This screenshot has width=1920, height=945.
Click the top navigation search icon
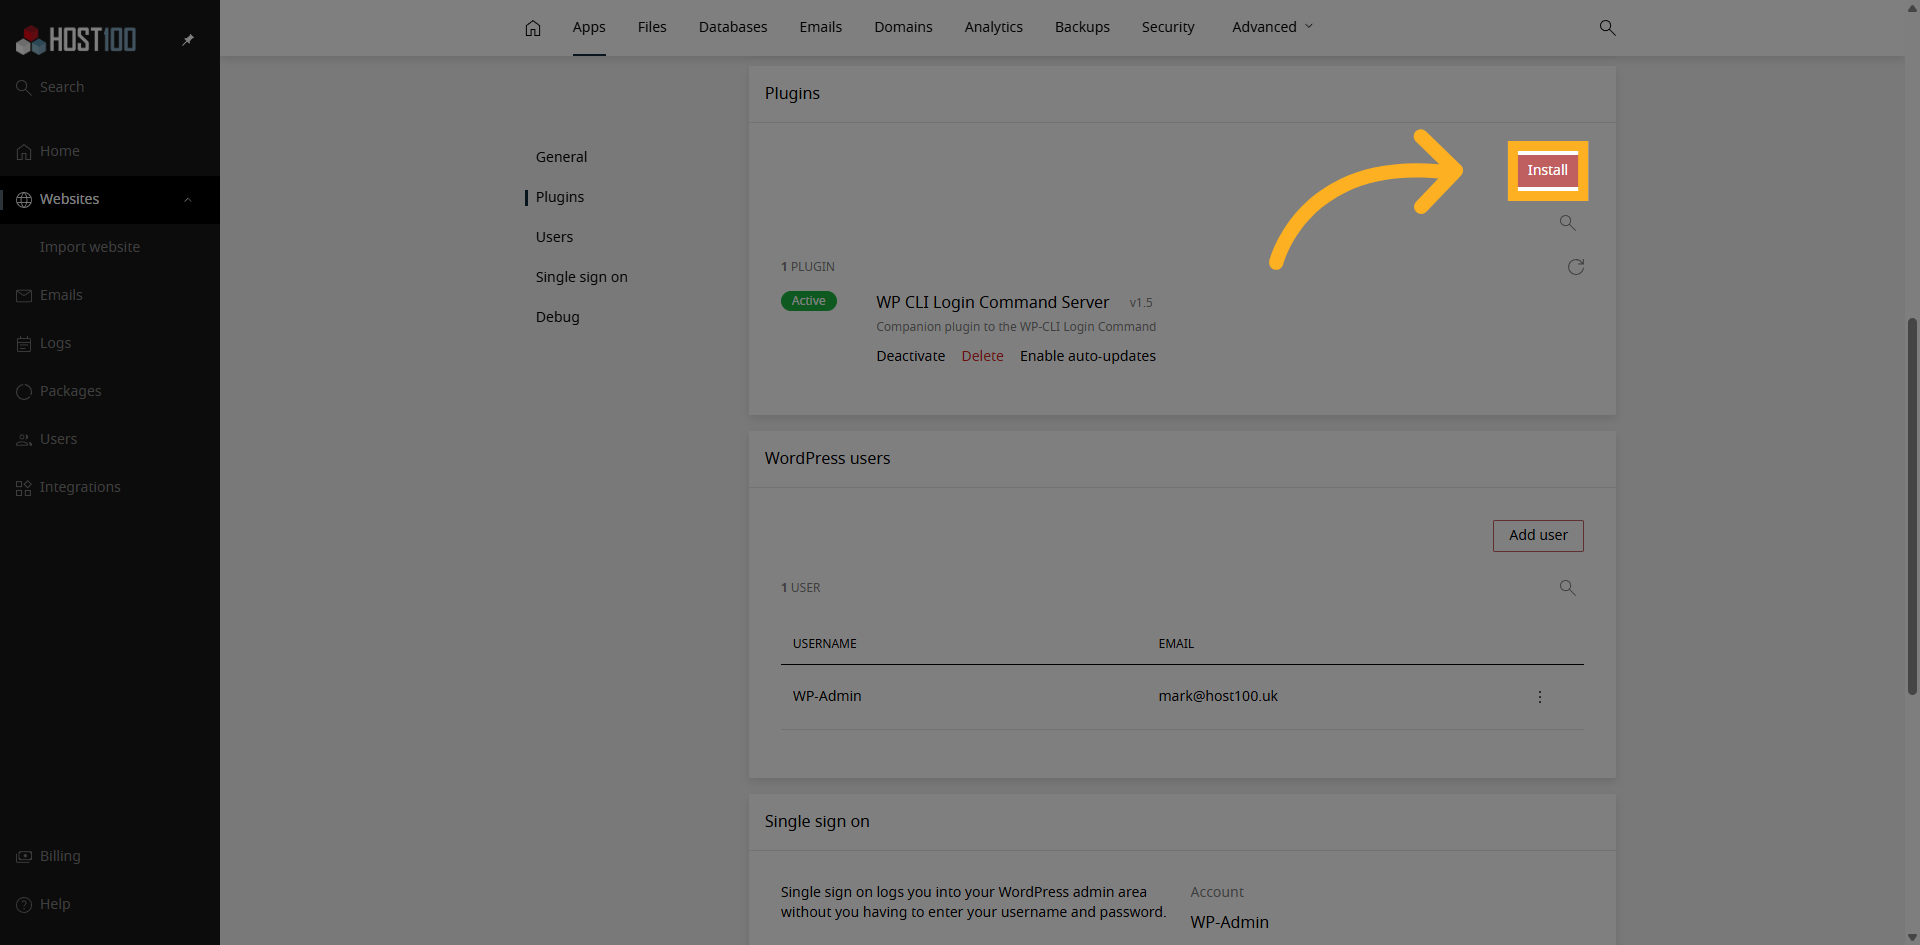(x=1607, y=28)
